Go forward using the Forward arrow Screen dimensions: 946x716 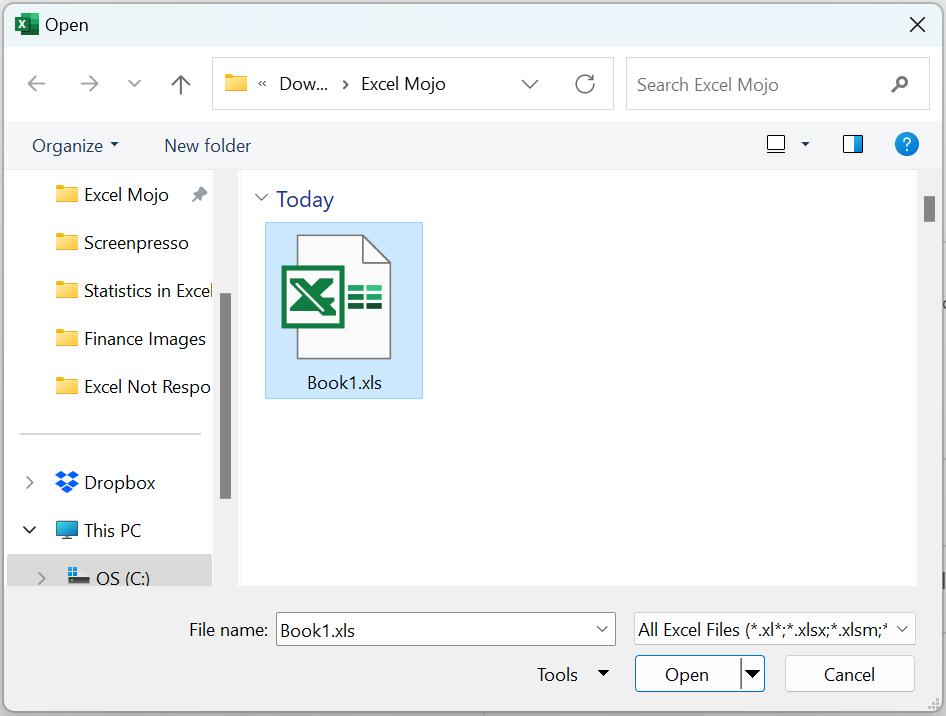[x=89, y=83]
